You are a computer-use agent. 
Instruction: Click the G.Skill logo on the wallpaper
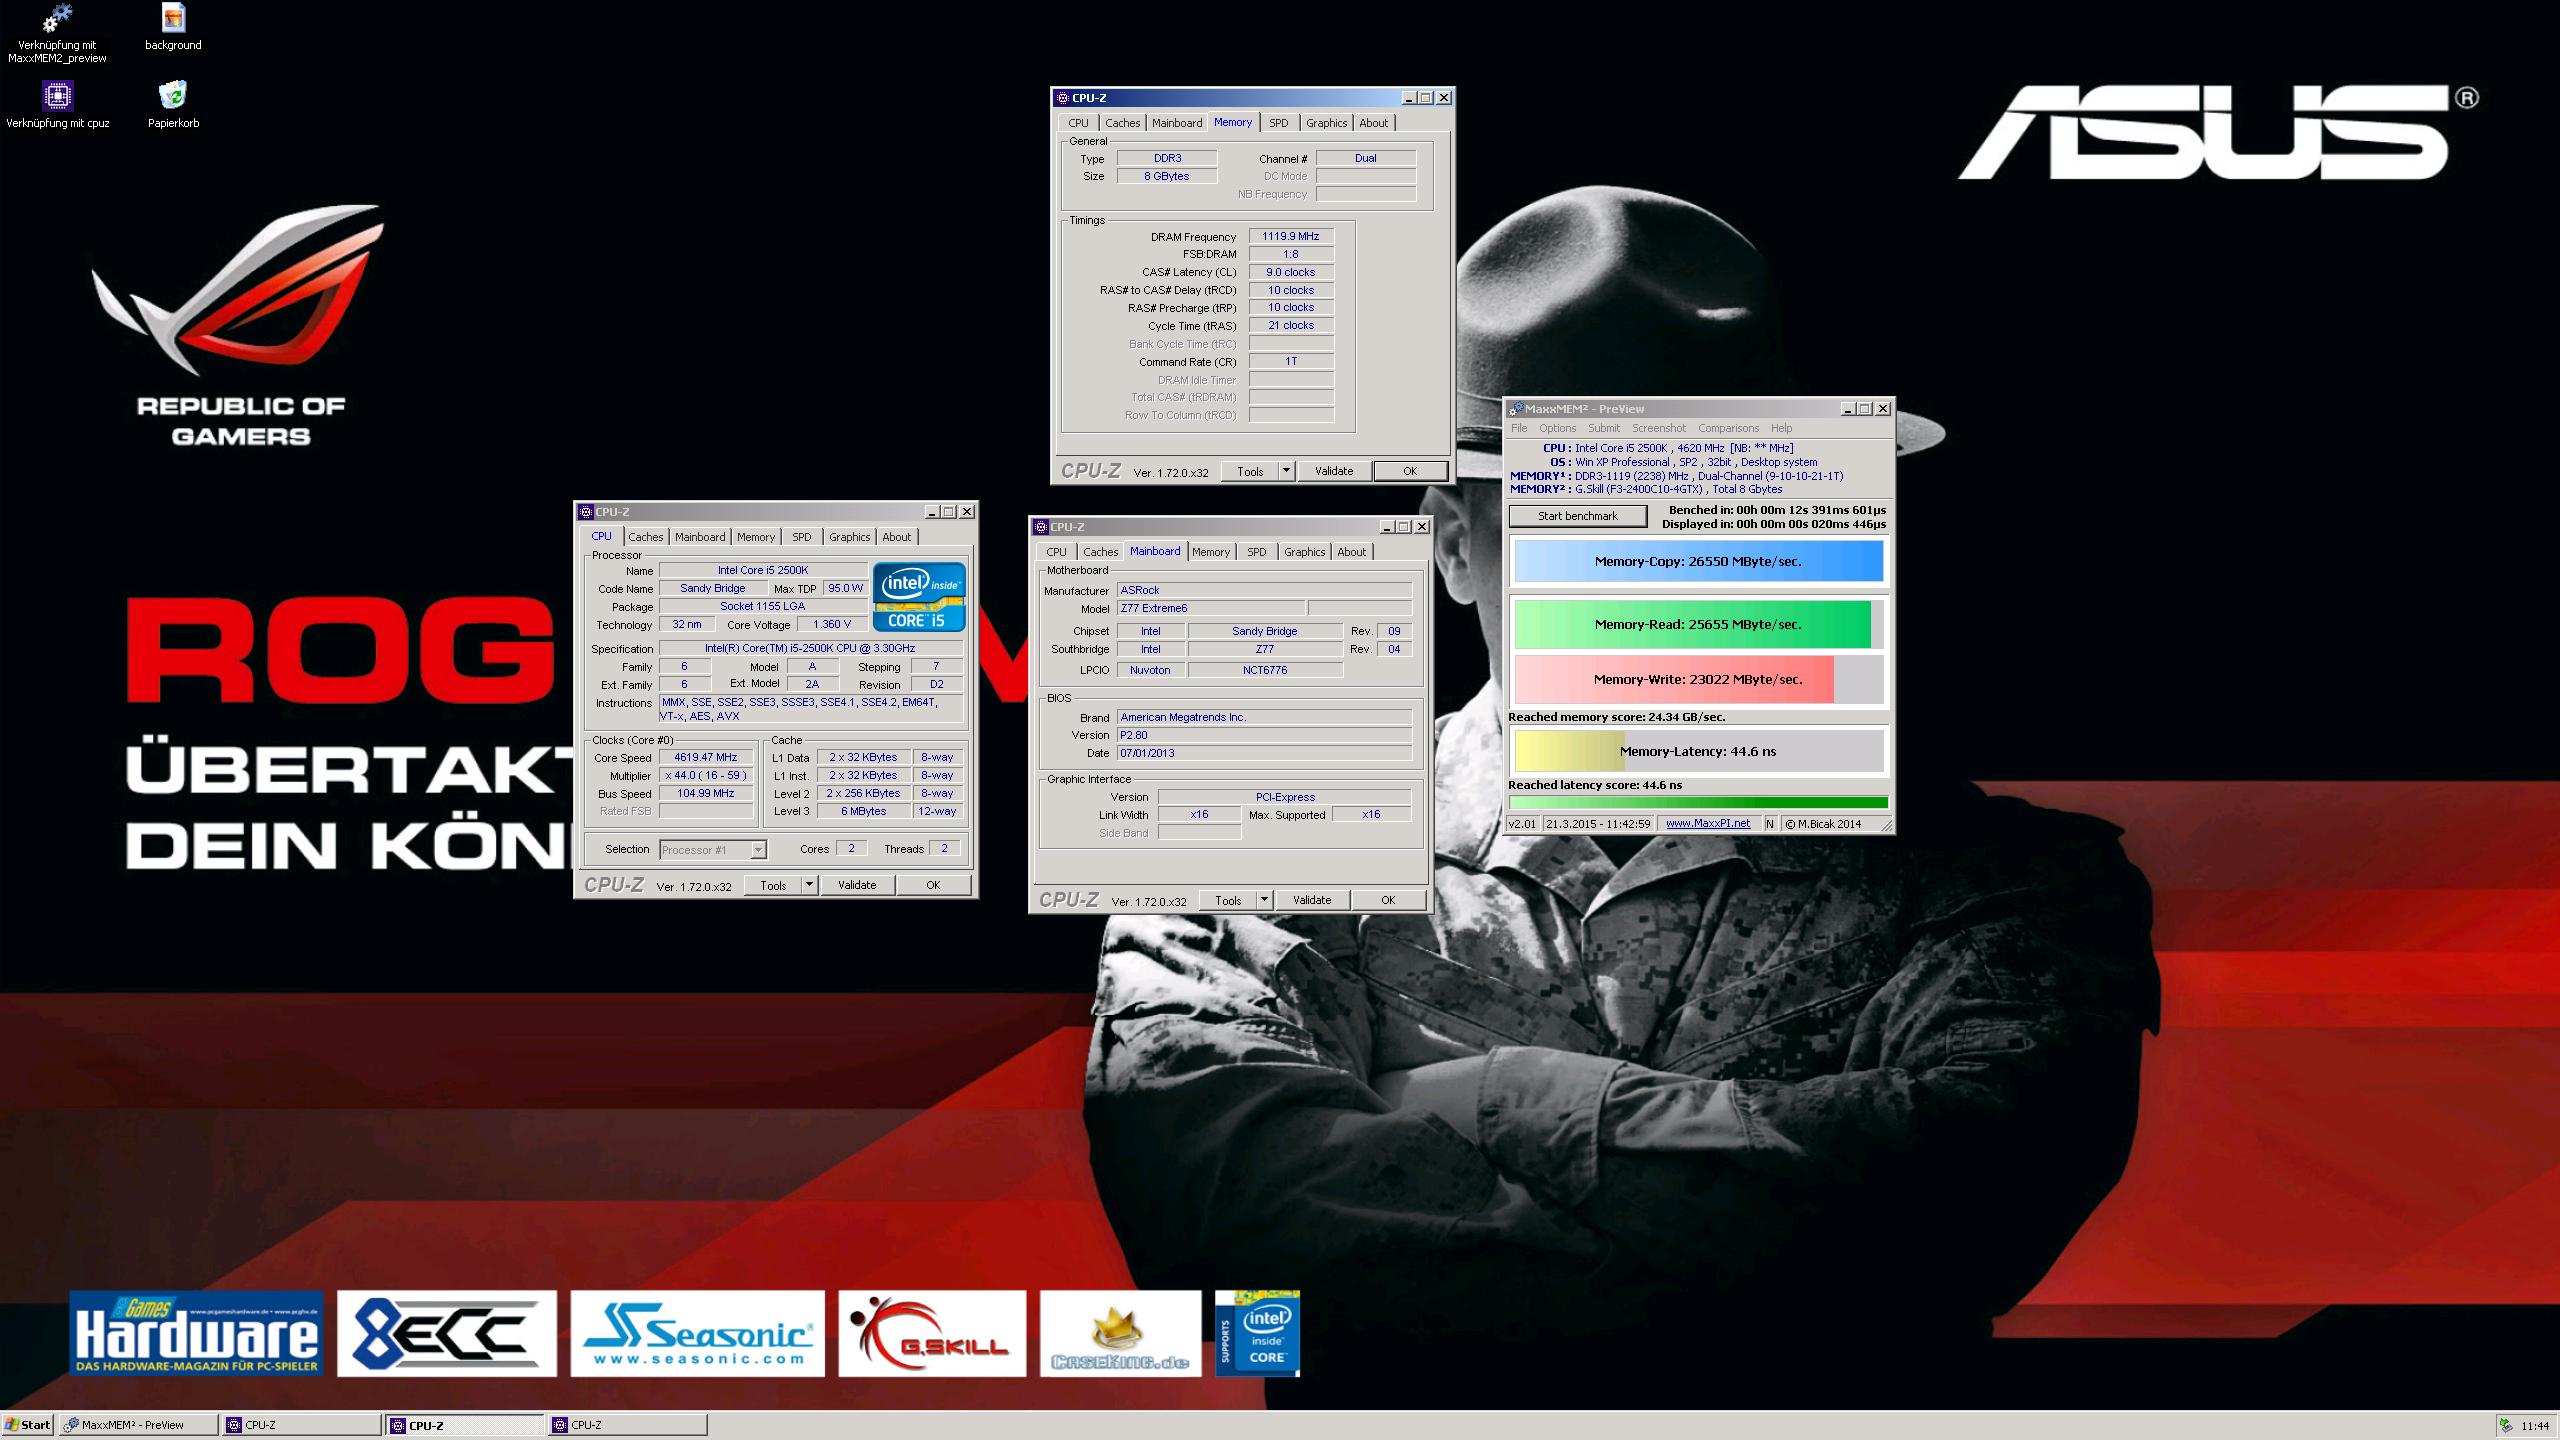(x=932, y=1333)
